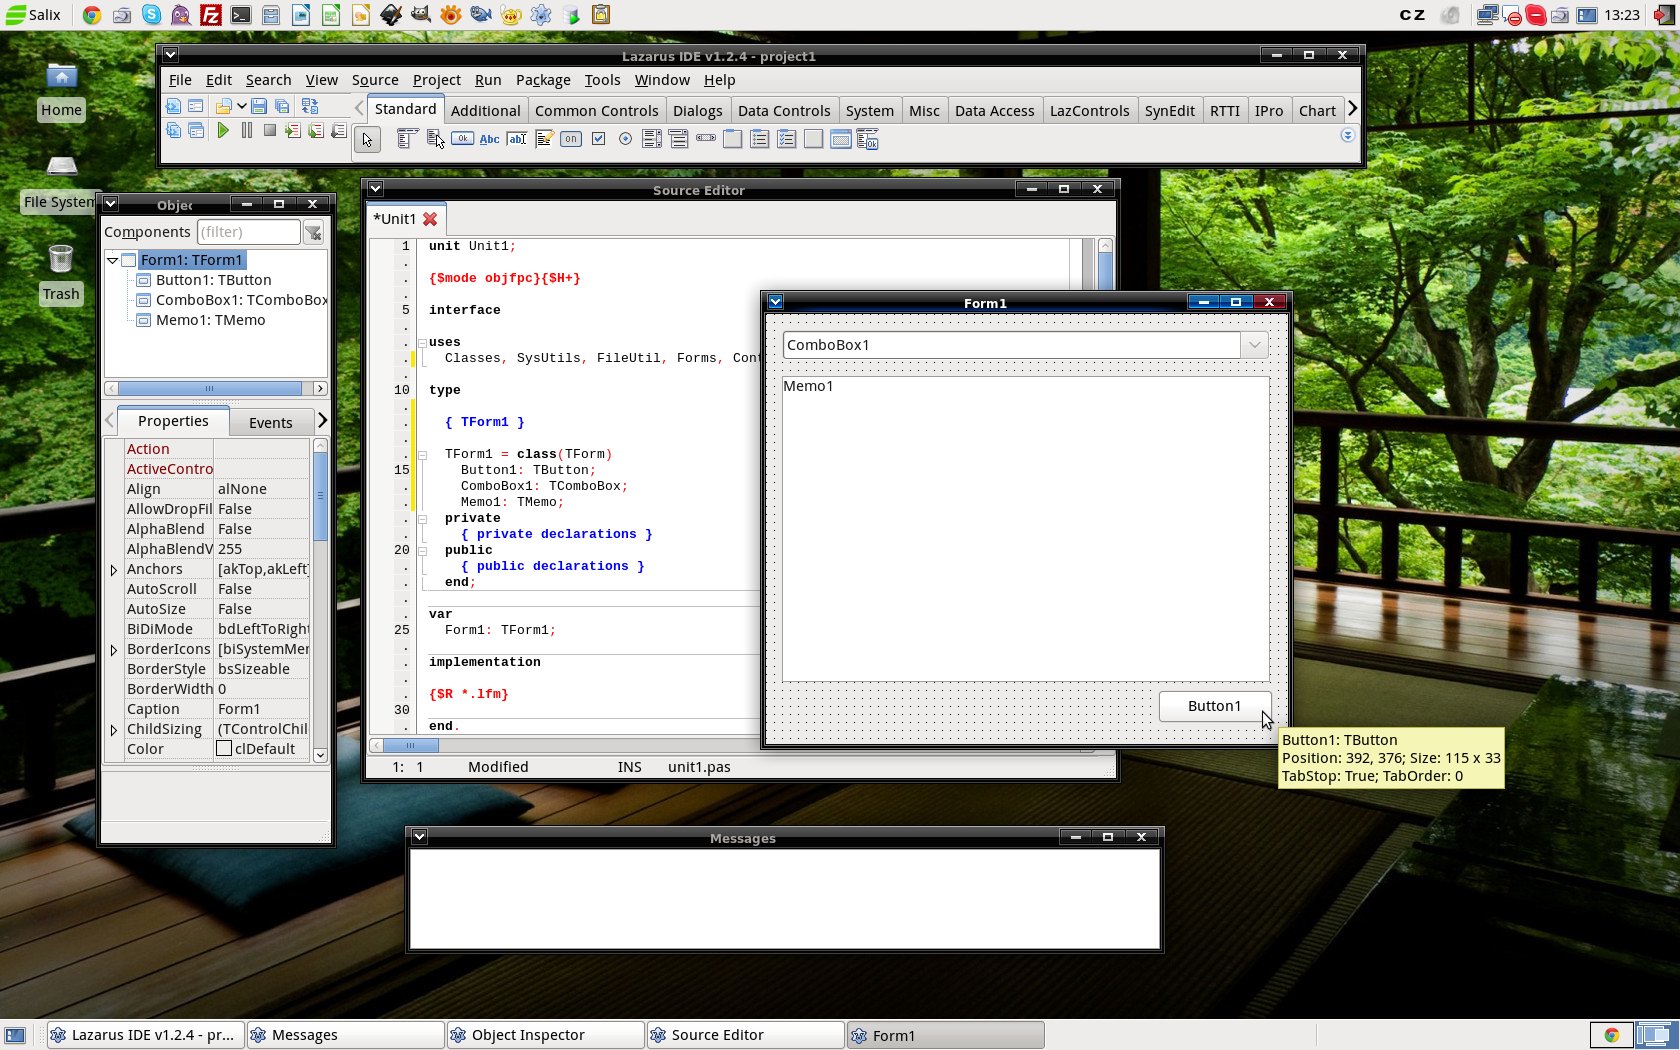Viewport: 1680px width, 1050px height.
Task: Expand the ChildSizing property
Action: click(114, 730)
